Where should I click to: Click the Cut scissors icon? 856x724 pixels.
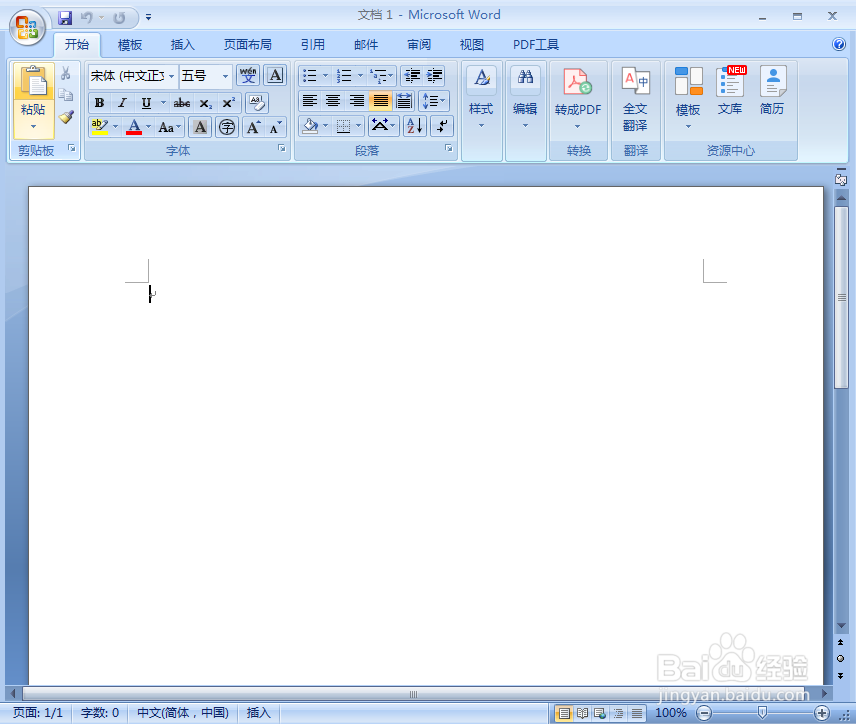[x=66, y=73]
